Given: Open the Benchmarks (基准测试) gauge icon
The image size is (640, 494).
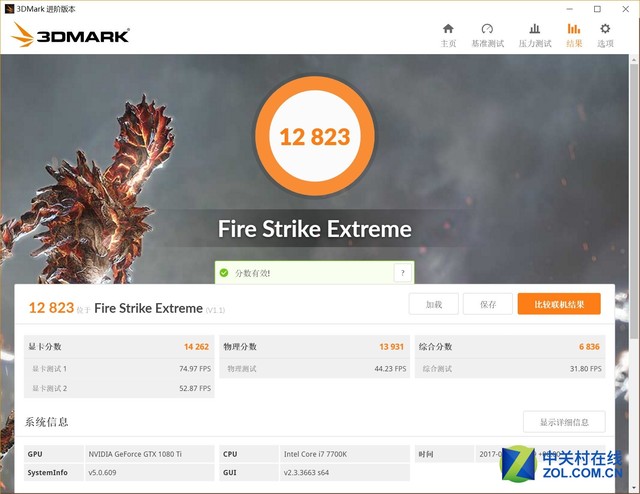Looking at the screenshot, I should click(487, 29).
